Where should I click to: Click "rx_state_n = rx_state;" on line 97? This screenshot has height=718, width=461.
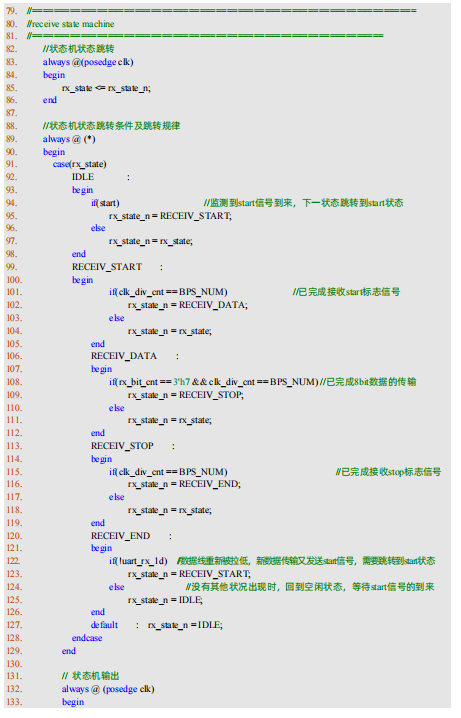[x=151, y=241]
